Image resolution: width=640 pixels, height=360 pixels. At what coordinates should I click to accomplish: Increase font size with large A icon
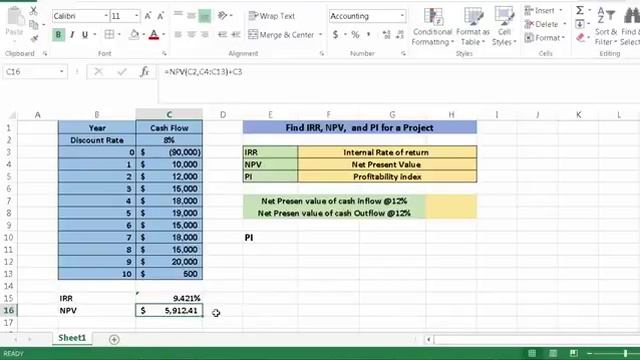pos(148,16)
